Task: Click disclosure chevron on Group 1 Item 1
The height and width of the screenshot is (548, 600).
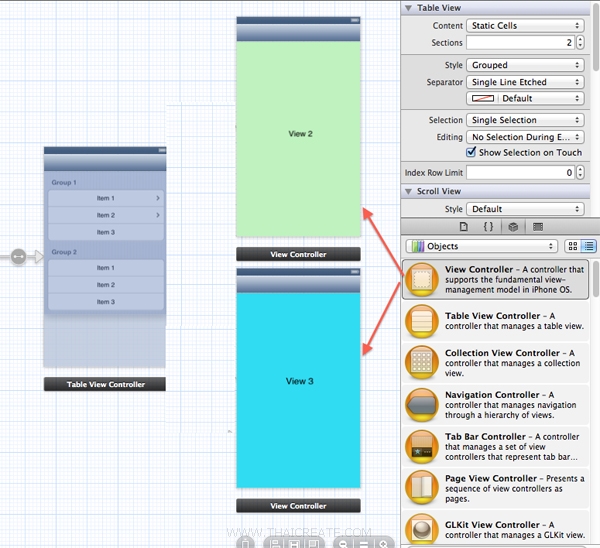Action: click(158, 198)
